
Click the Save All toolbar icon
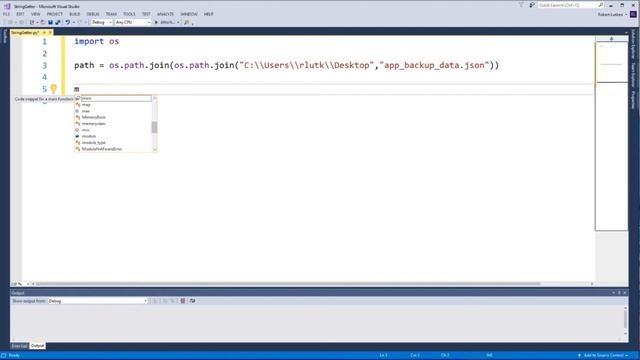(58, 22)
